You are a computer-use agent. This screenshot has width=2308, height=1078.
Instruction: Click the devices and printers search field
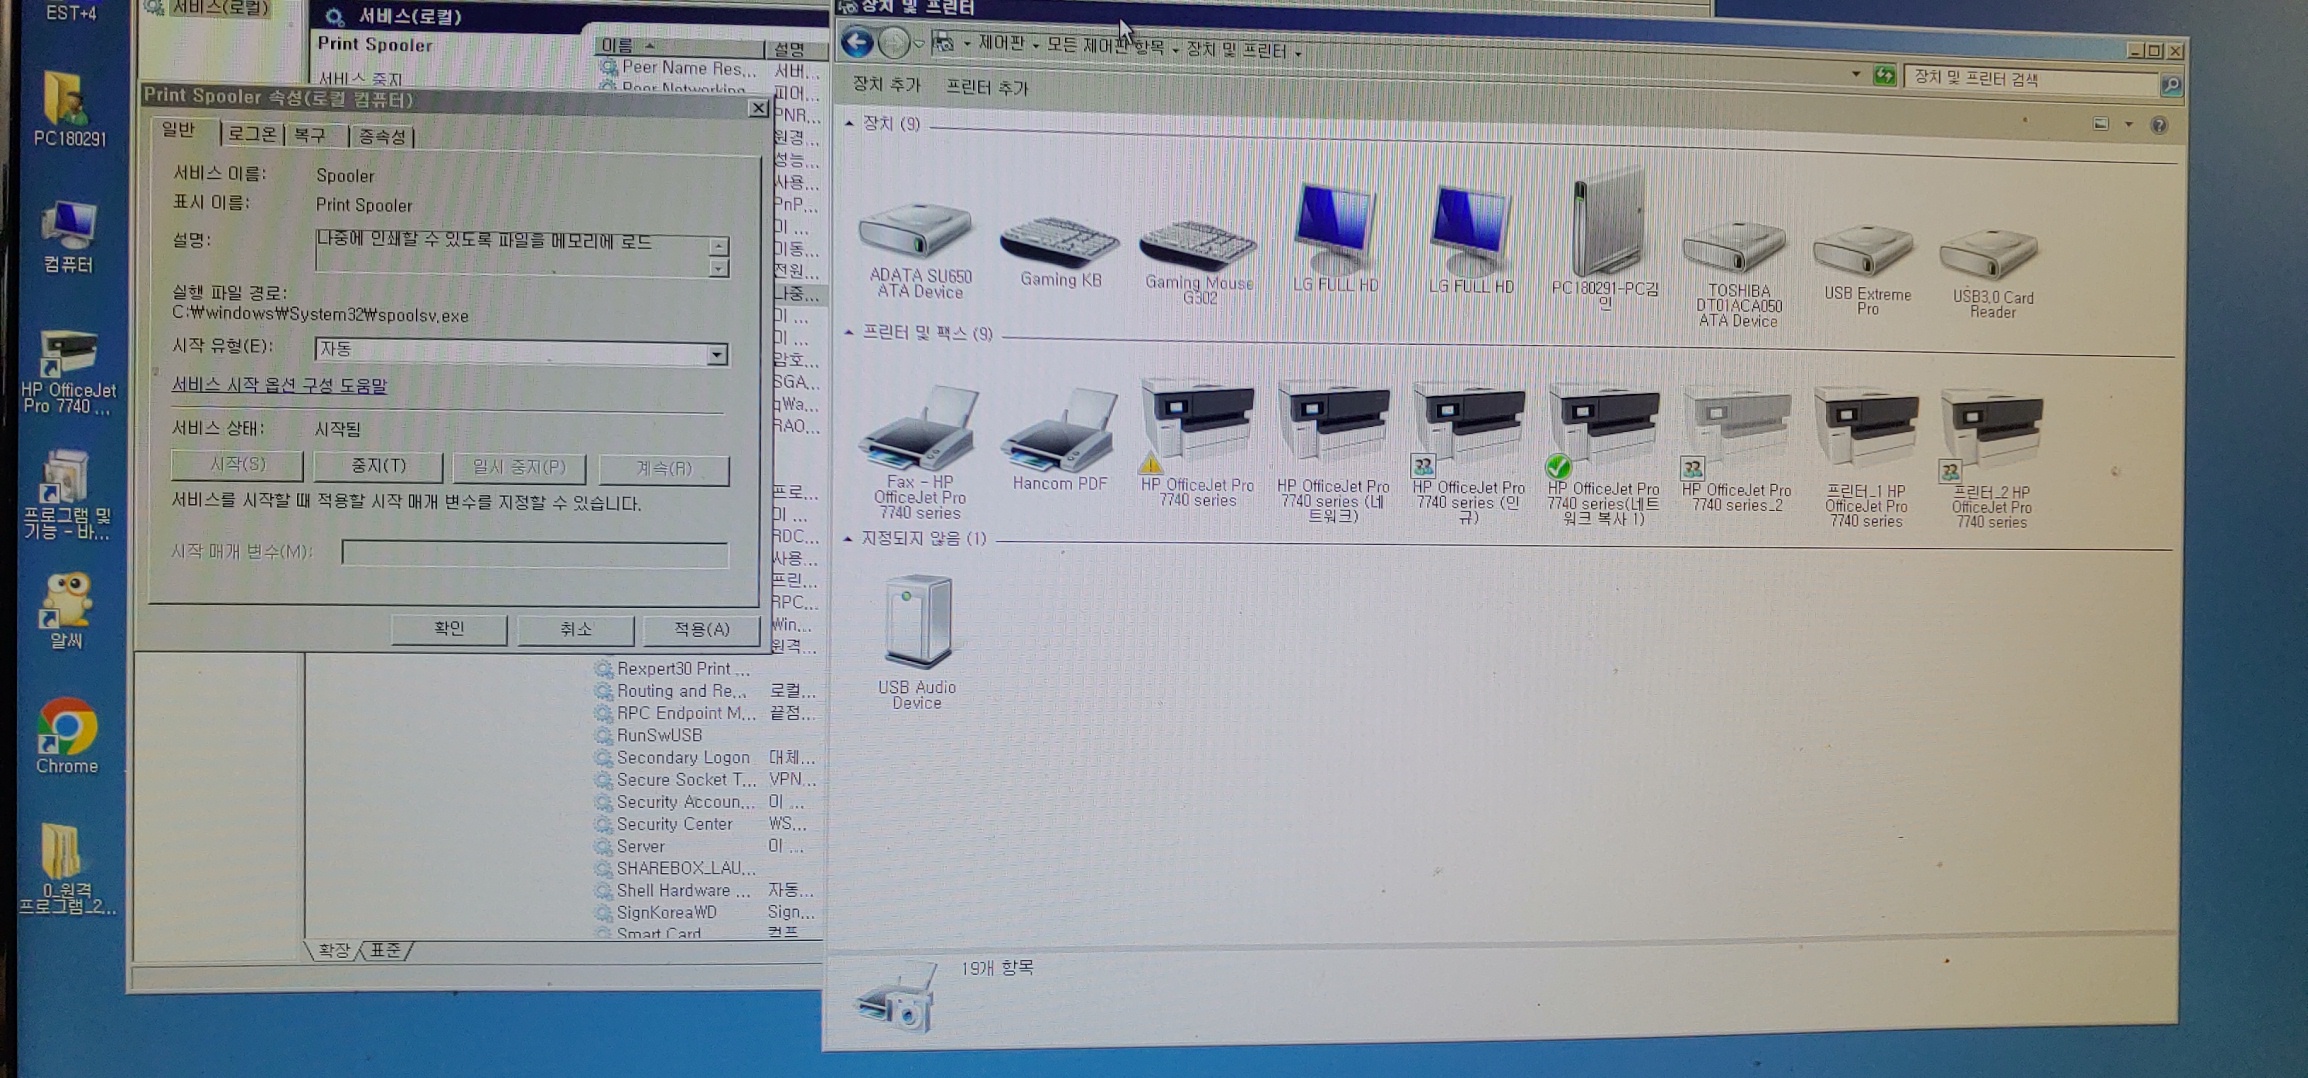tap(2028, 80)
